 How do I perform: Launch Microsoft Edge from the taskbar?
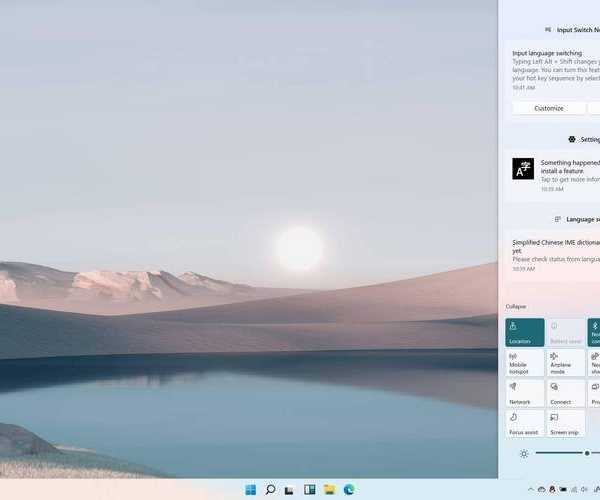349,489
